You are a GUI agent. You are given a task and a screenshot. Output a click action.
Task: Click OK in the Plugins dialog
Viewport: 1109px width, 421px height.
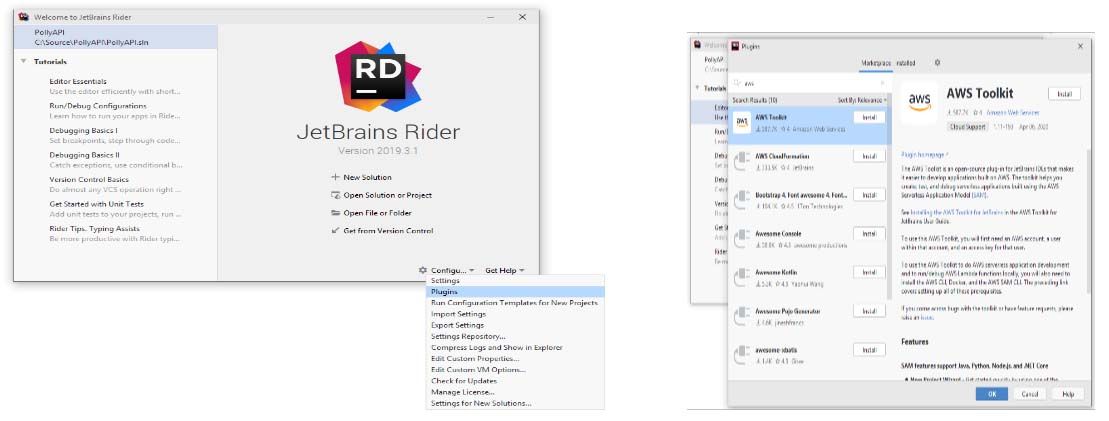click(x=992, y=394)
